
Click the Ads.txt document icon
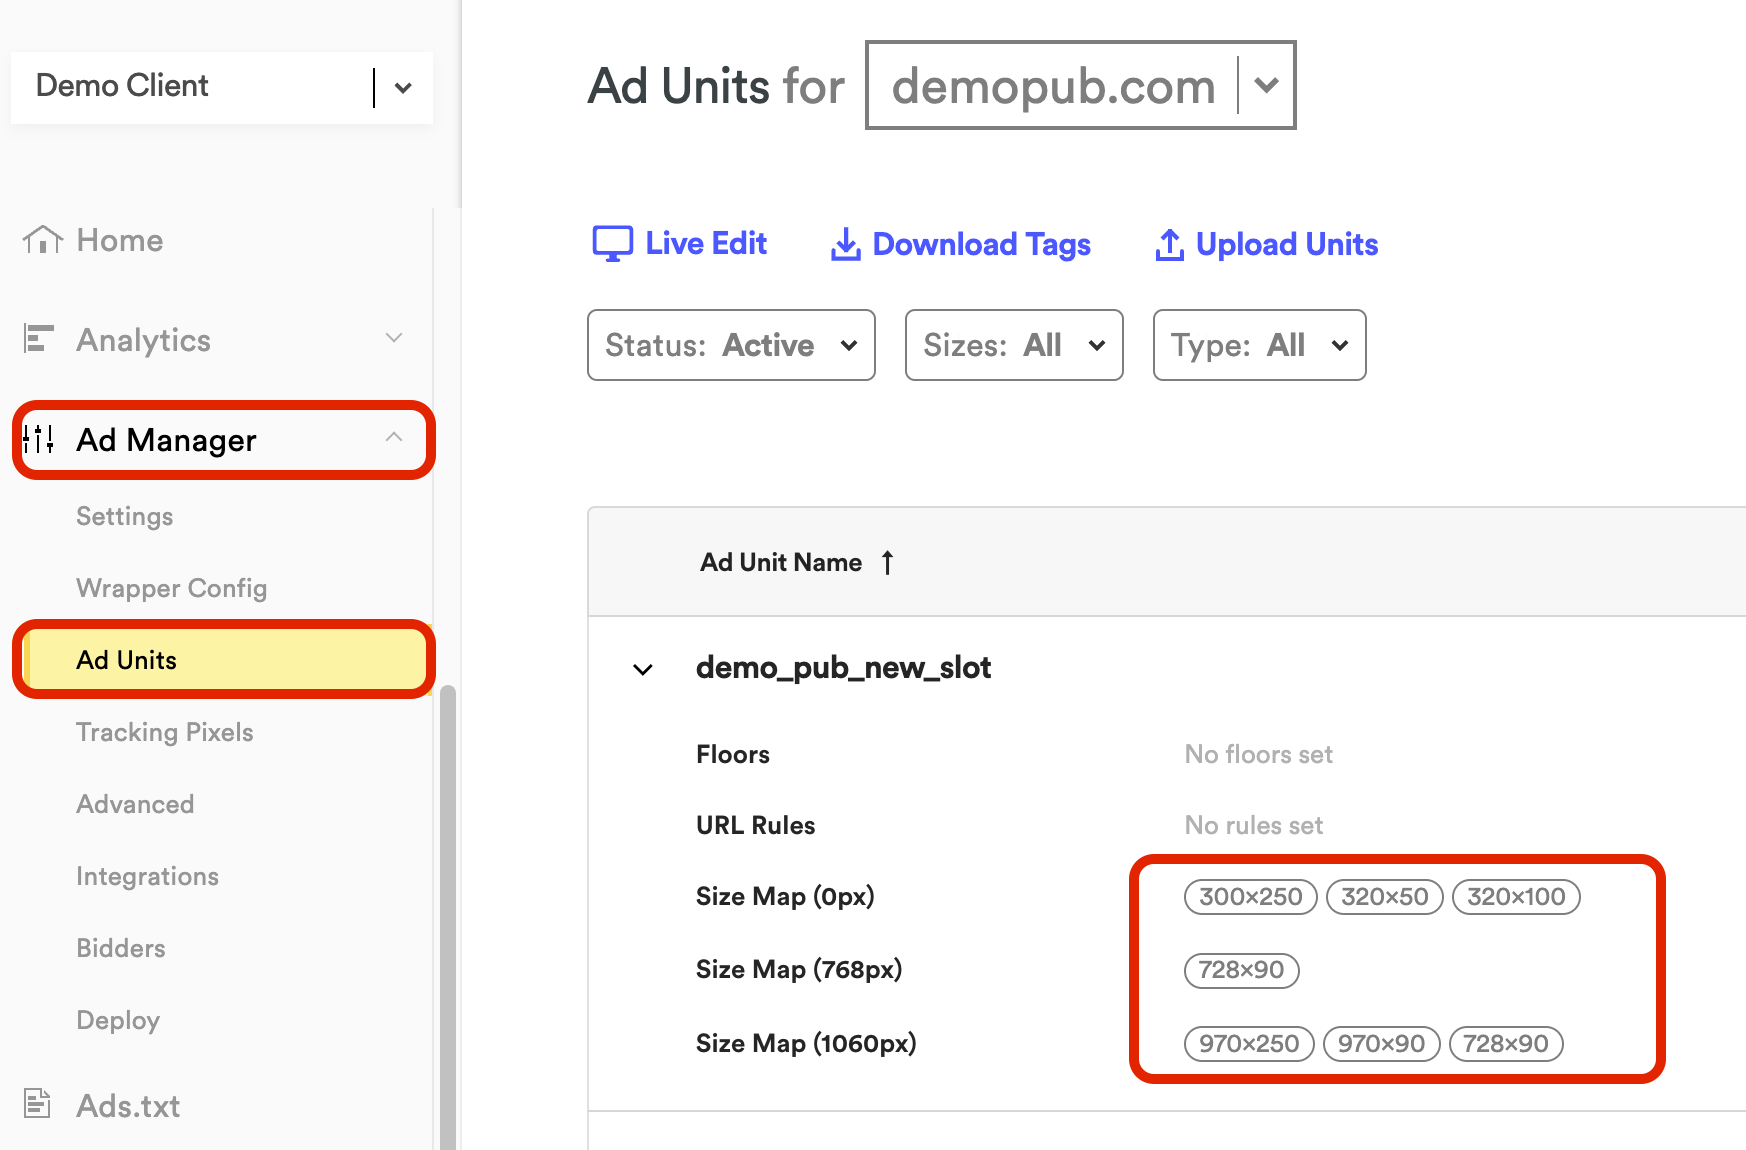(x=37, y=1103)
